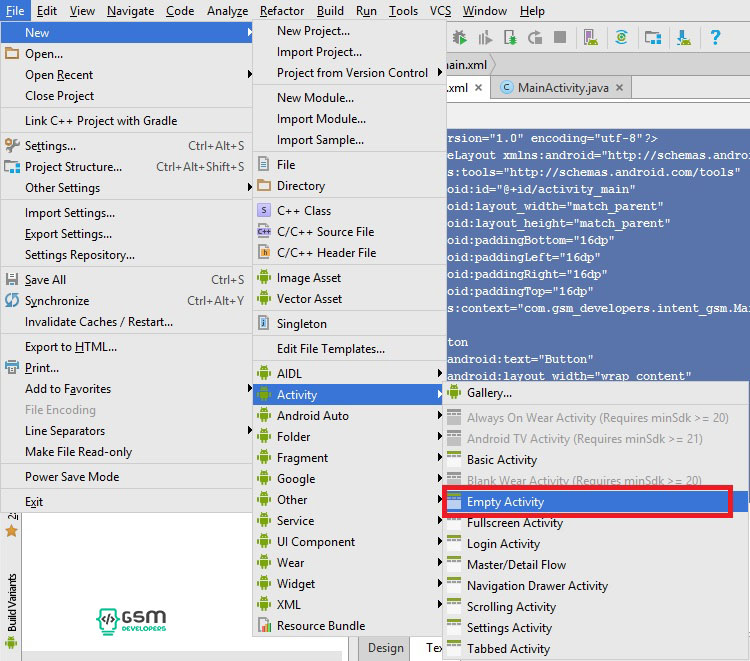Choose New Project... menu entry
Viewport: 750px width, 661px height.
point(313,31)
